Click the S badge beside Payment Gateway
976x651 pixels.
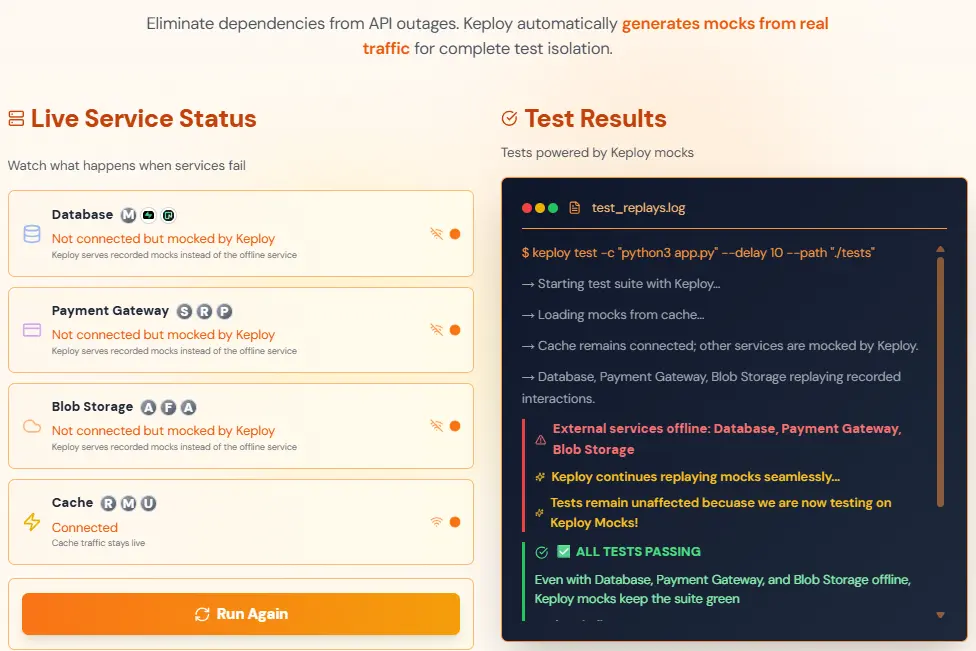184,311
